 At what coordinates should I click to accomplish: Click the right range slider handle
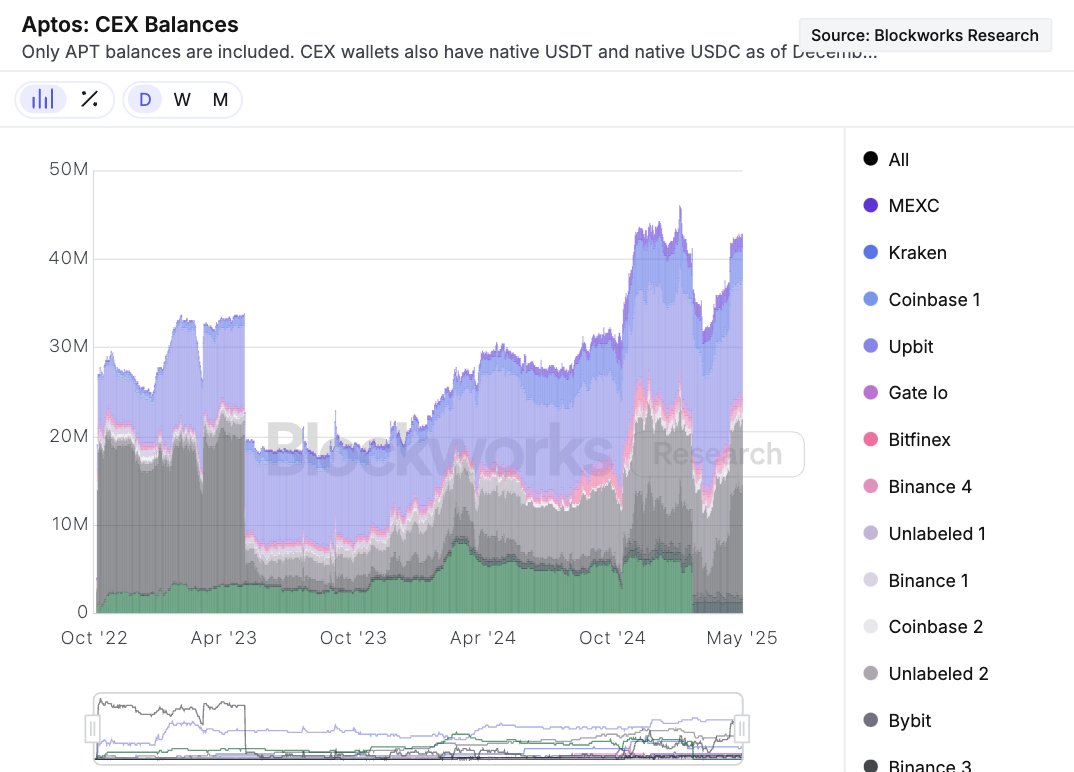click(742, 727)
